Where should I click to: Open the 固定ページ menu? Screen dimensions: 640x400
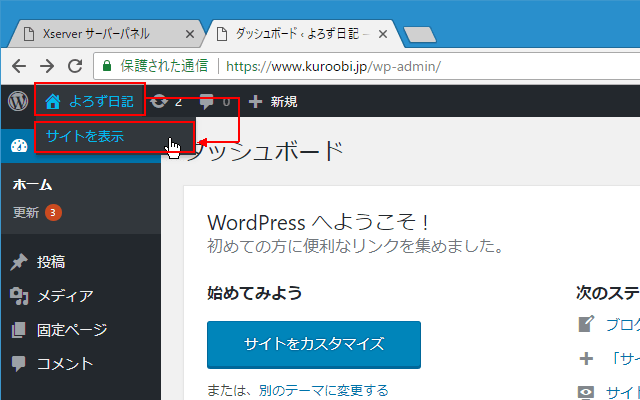(72, 330)
